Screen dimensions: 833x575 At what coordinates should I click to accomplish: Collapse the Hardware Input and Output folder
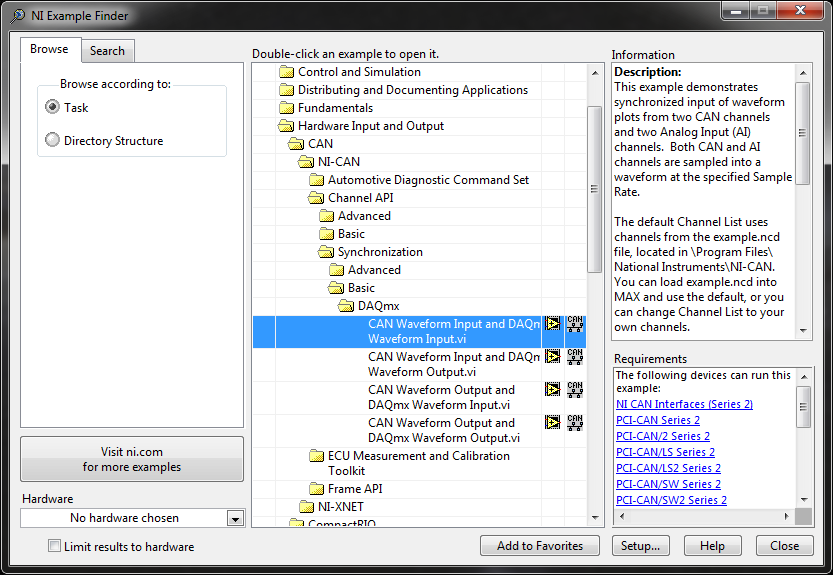click(x=286, y=126)
